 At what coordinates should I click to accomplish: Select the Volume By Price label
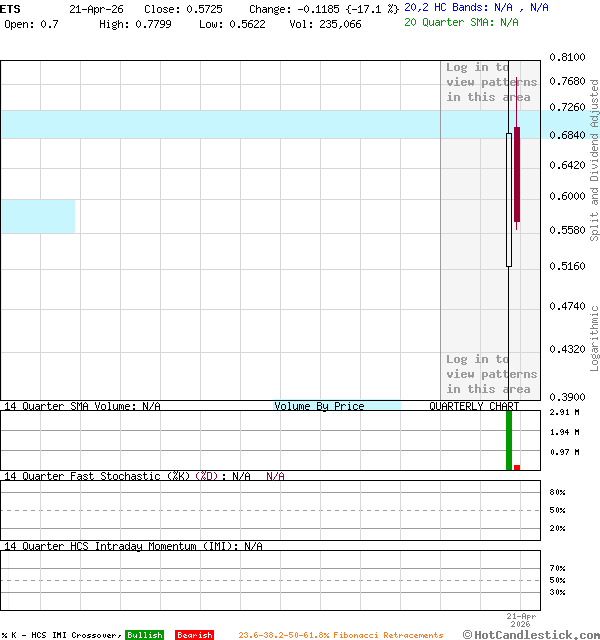point(319,406)
